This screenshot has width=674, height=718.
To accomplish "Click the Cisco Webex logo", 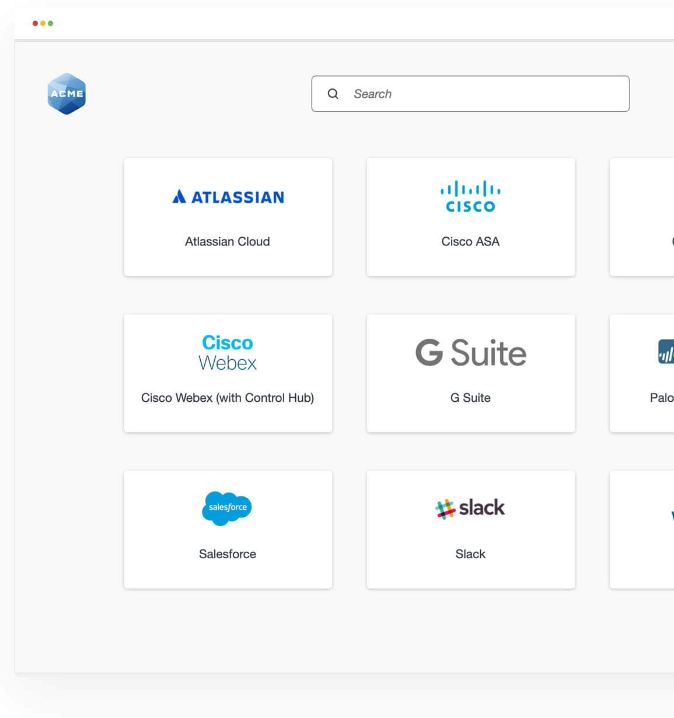I will 228,352.
